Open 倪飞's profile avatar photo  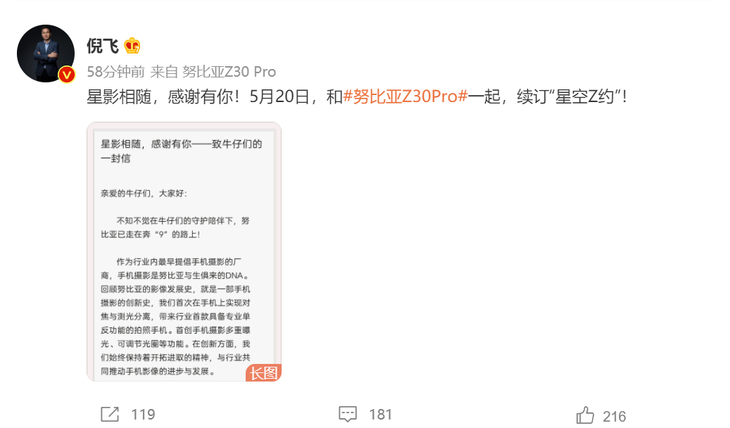pyautogui.click(x=46, y=54)
